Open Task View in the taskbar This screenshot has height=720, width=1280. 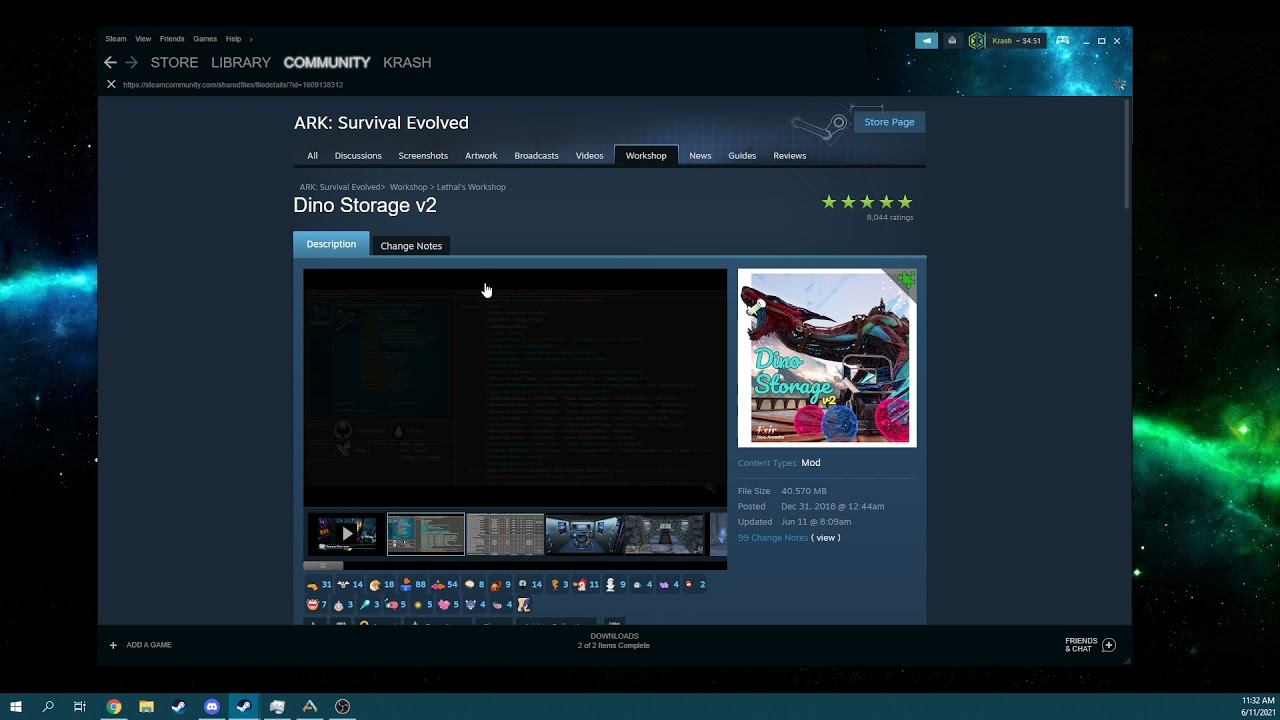point(80,706)
